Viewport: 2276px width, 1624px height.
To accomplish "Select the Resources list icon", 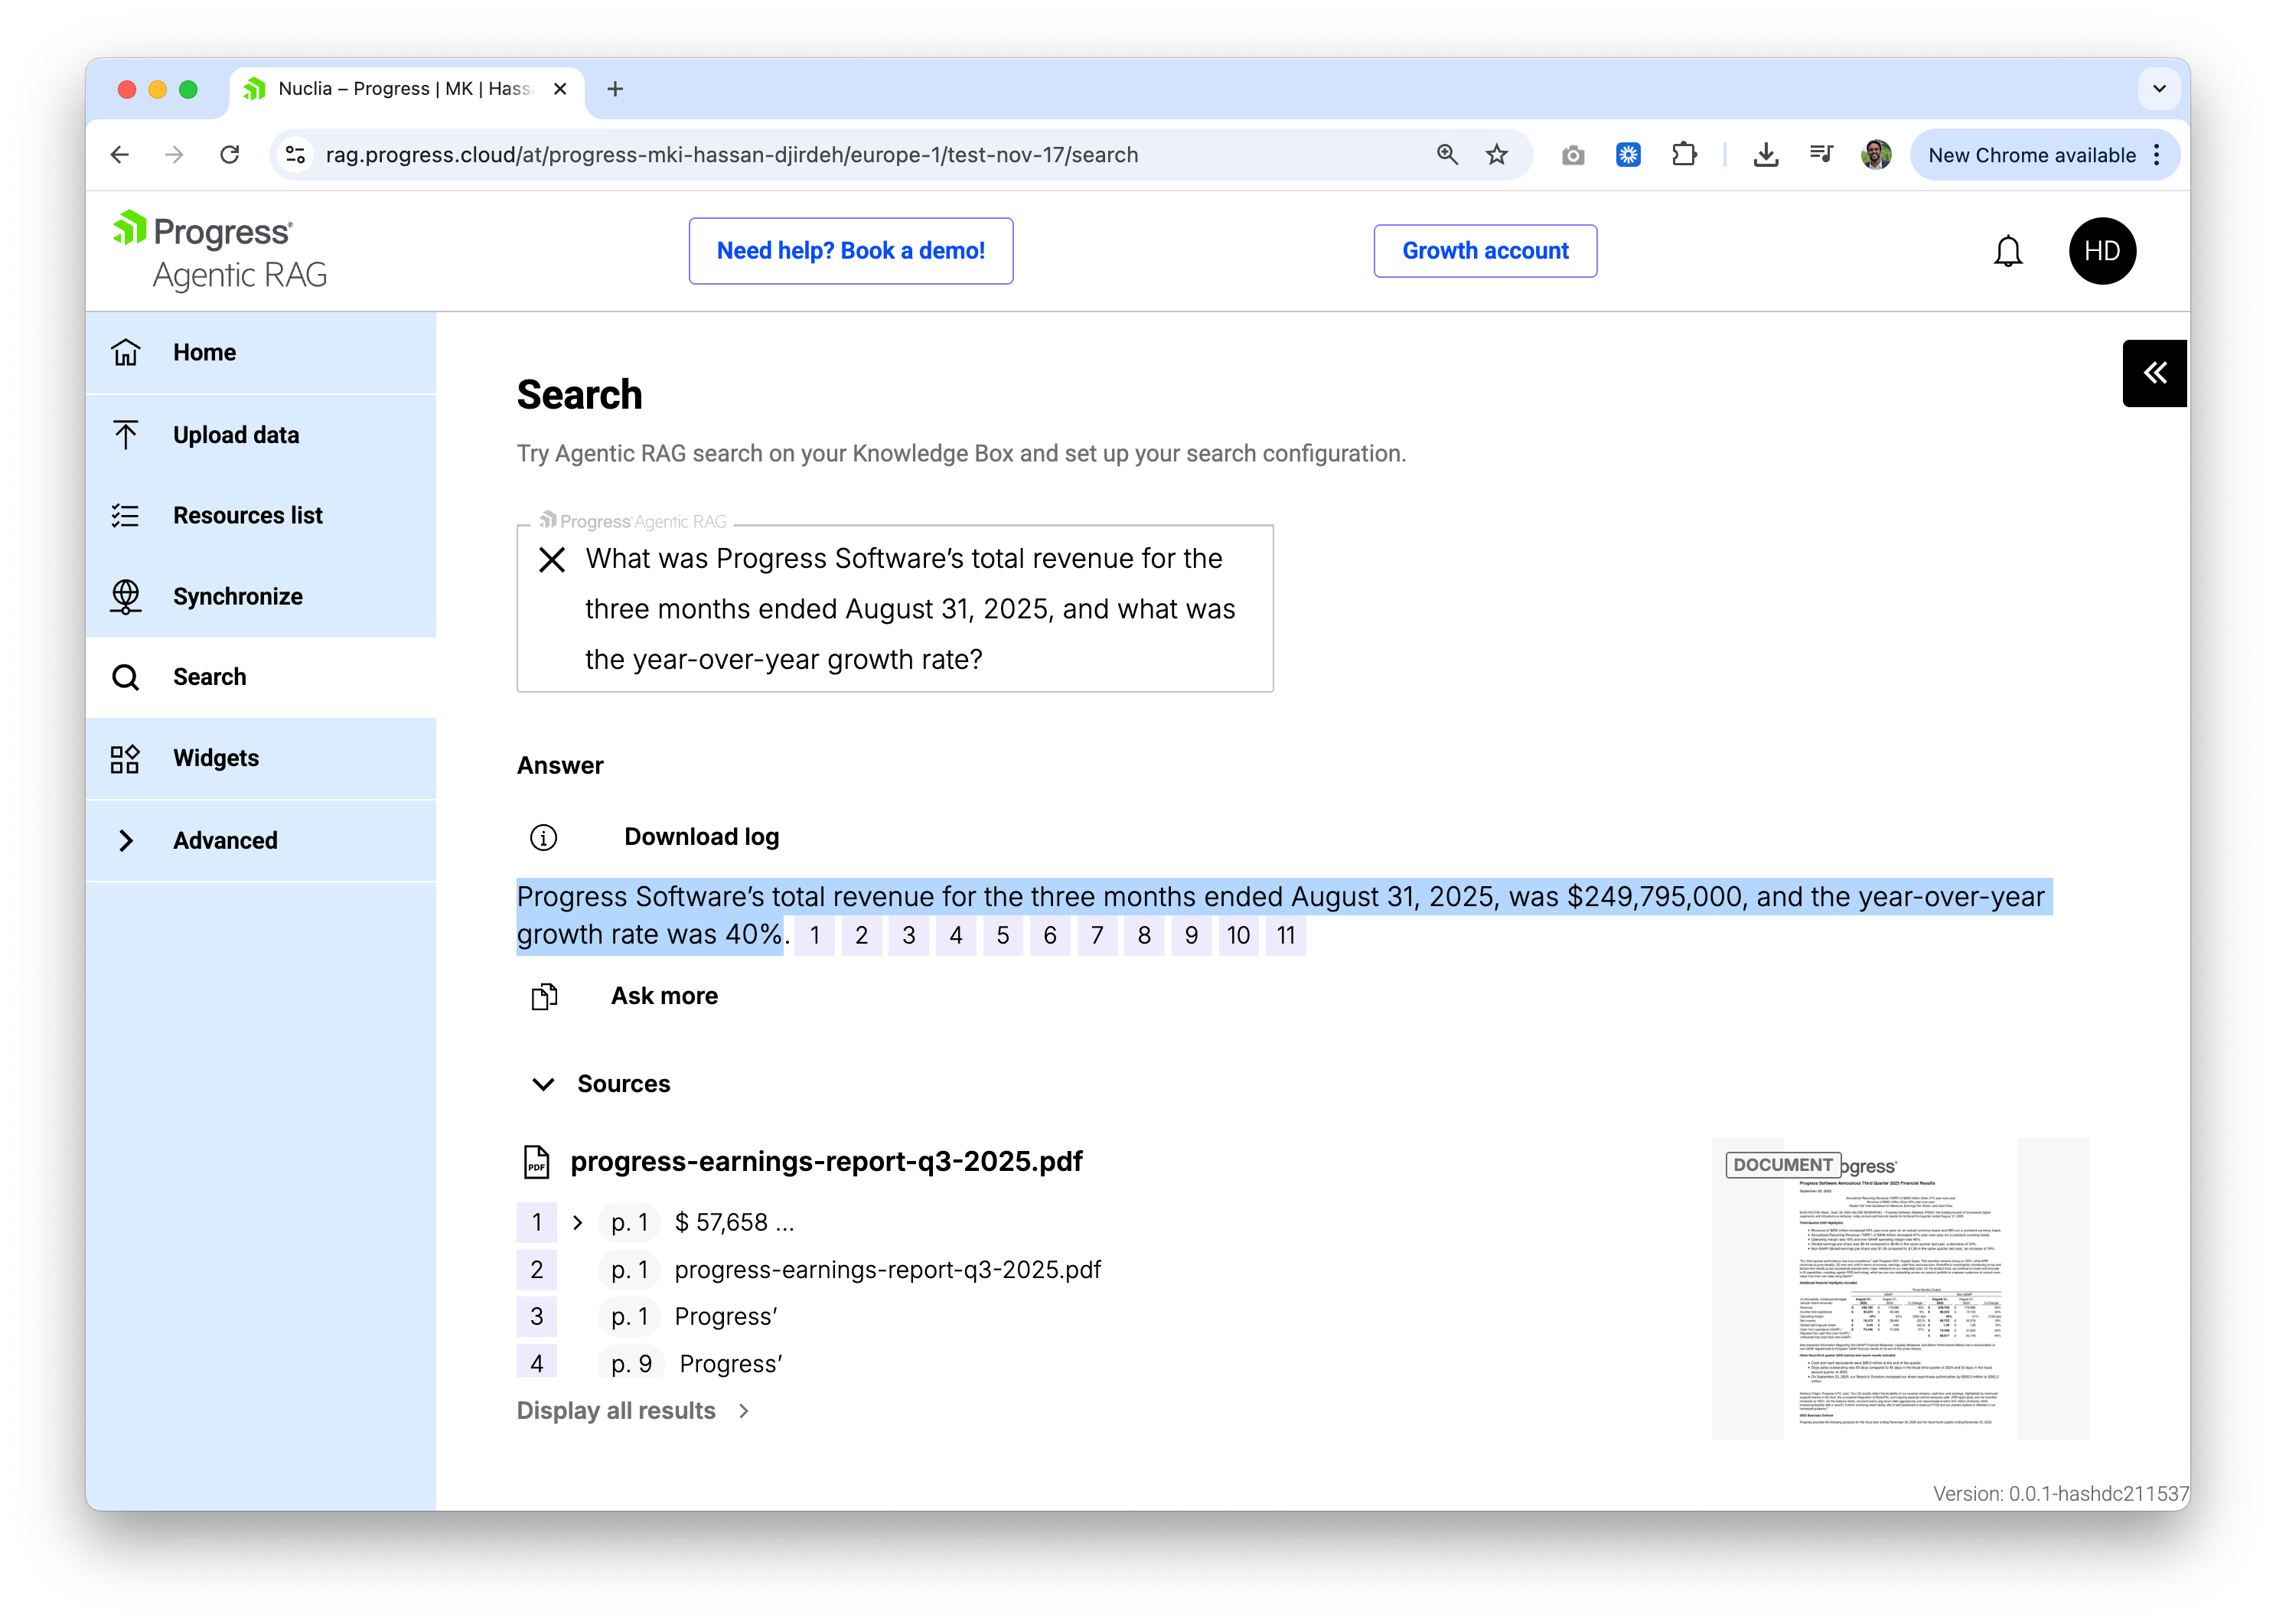I will coord(126,515).
